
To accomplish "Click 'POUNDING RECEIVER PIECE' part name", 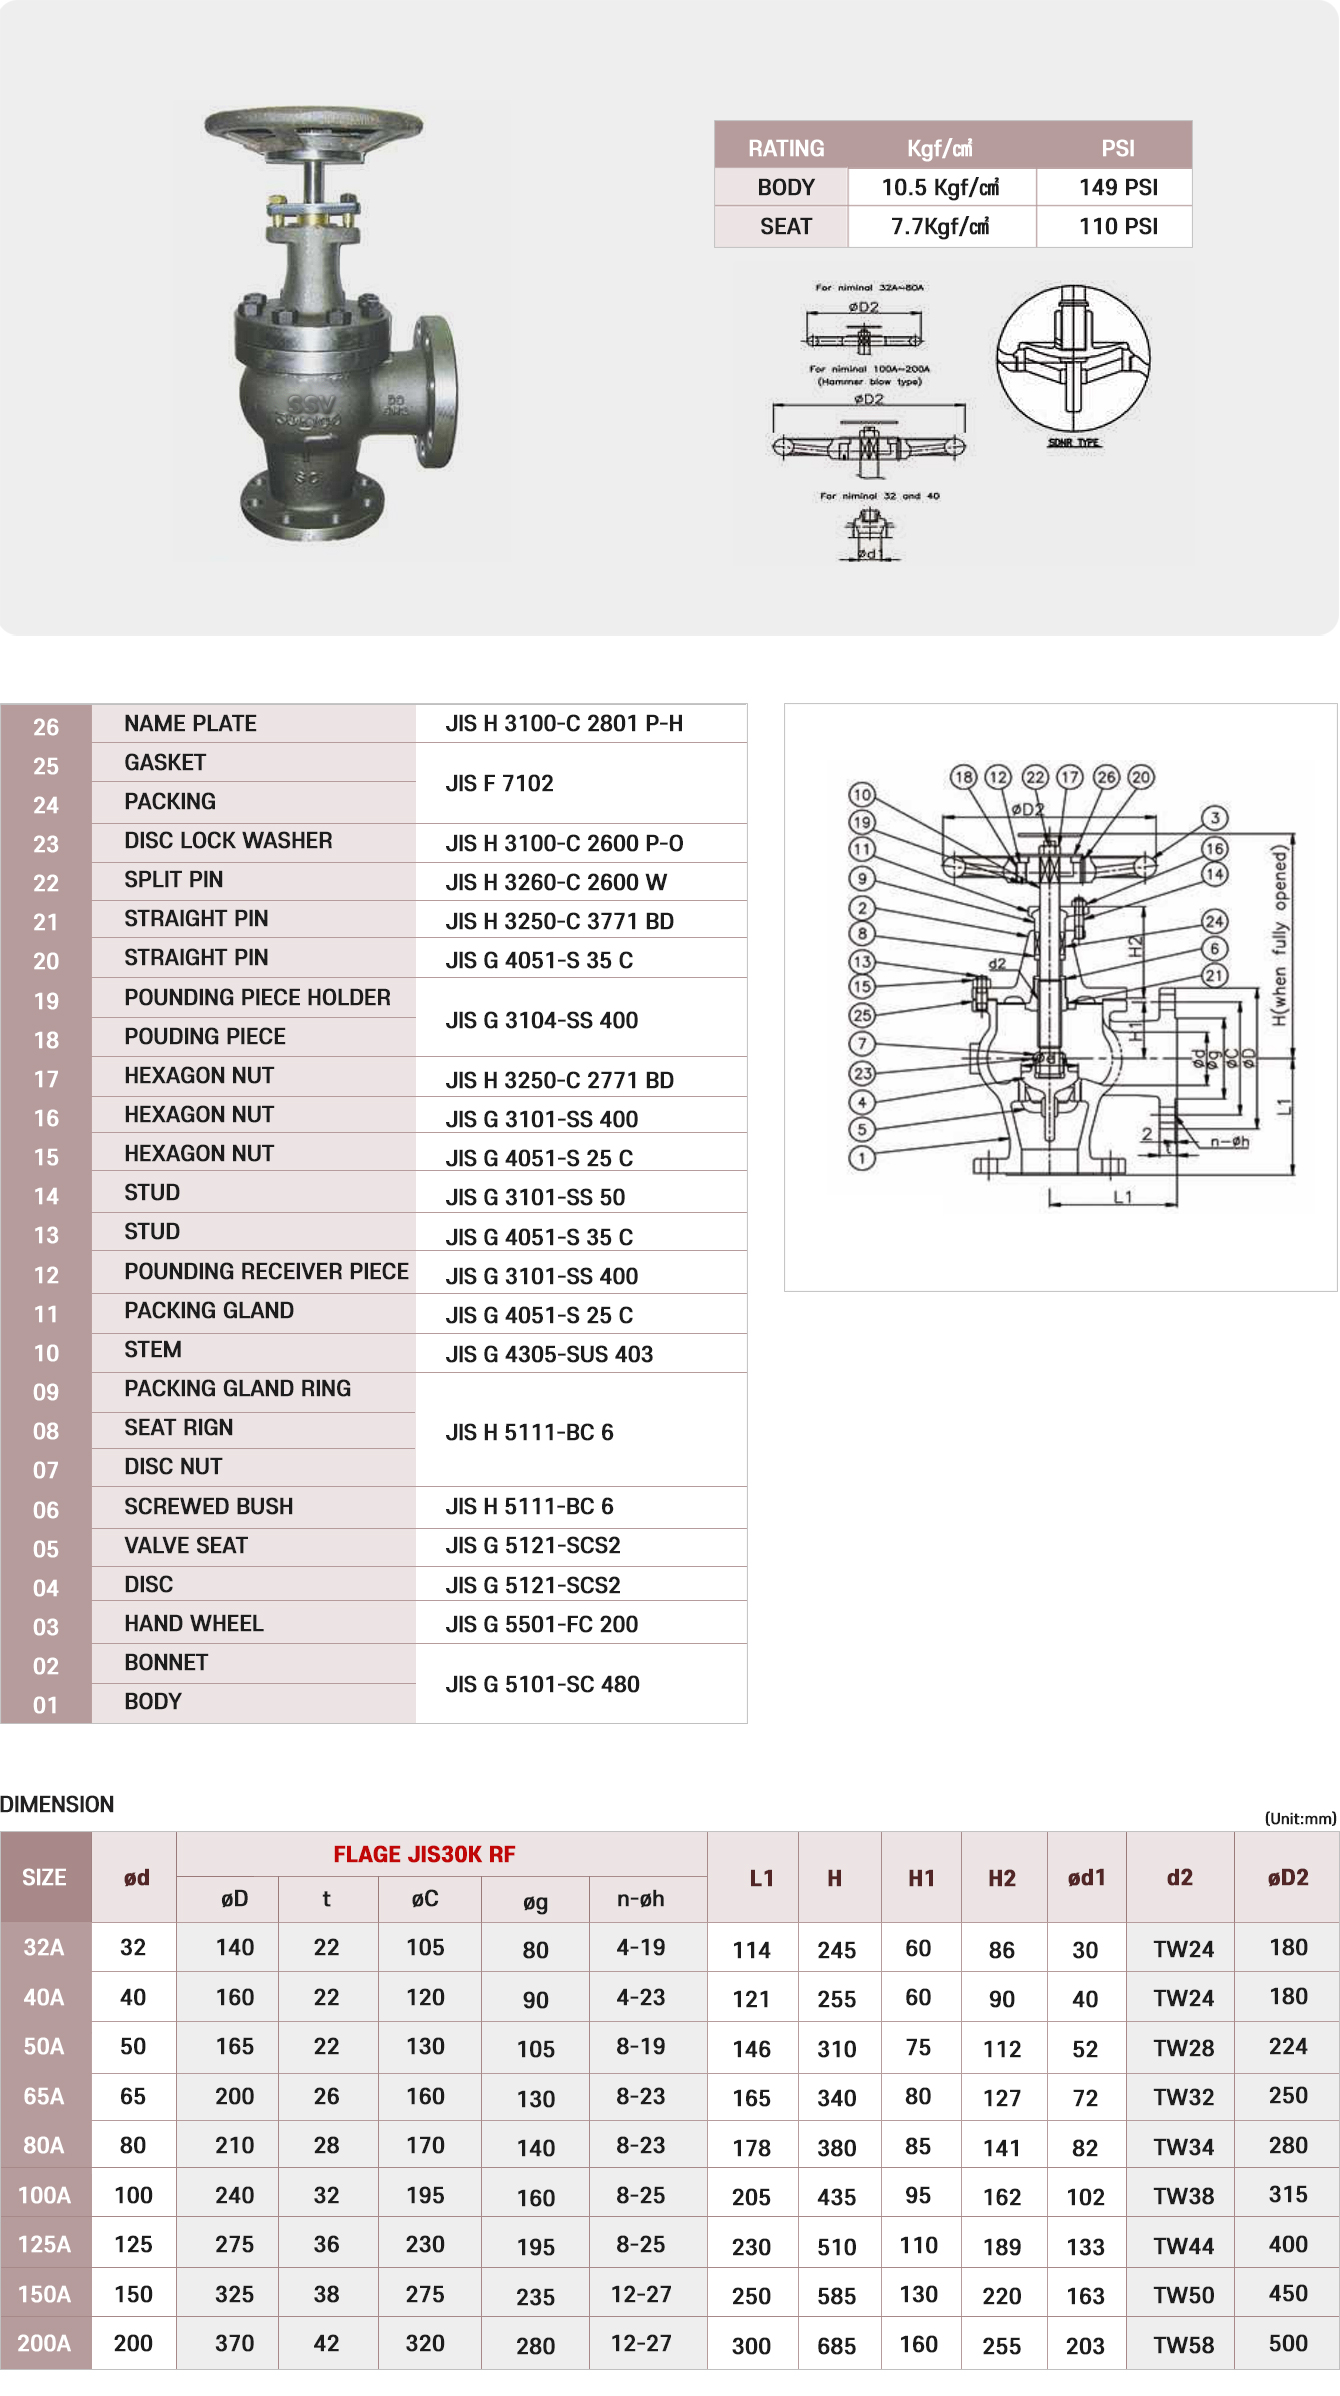I will click(x=266, y=1272).
